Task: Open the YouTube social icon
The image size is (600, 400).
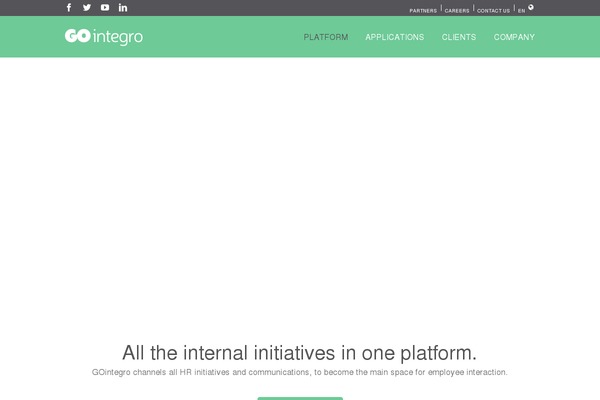Action: pos(105,7)
